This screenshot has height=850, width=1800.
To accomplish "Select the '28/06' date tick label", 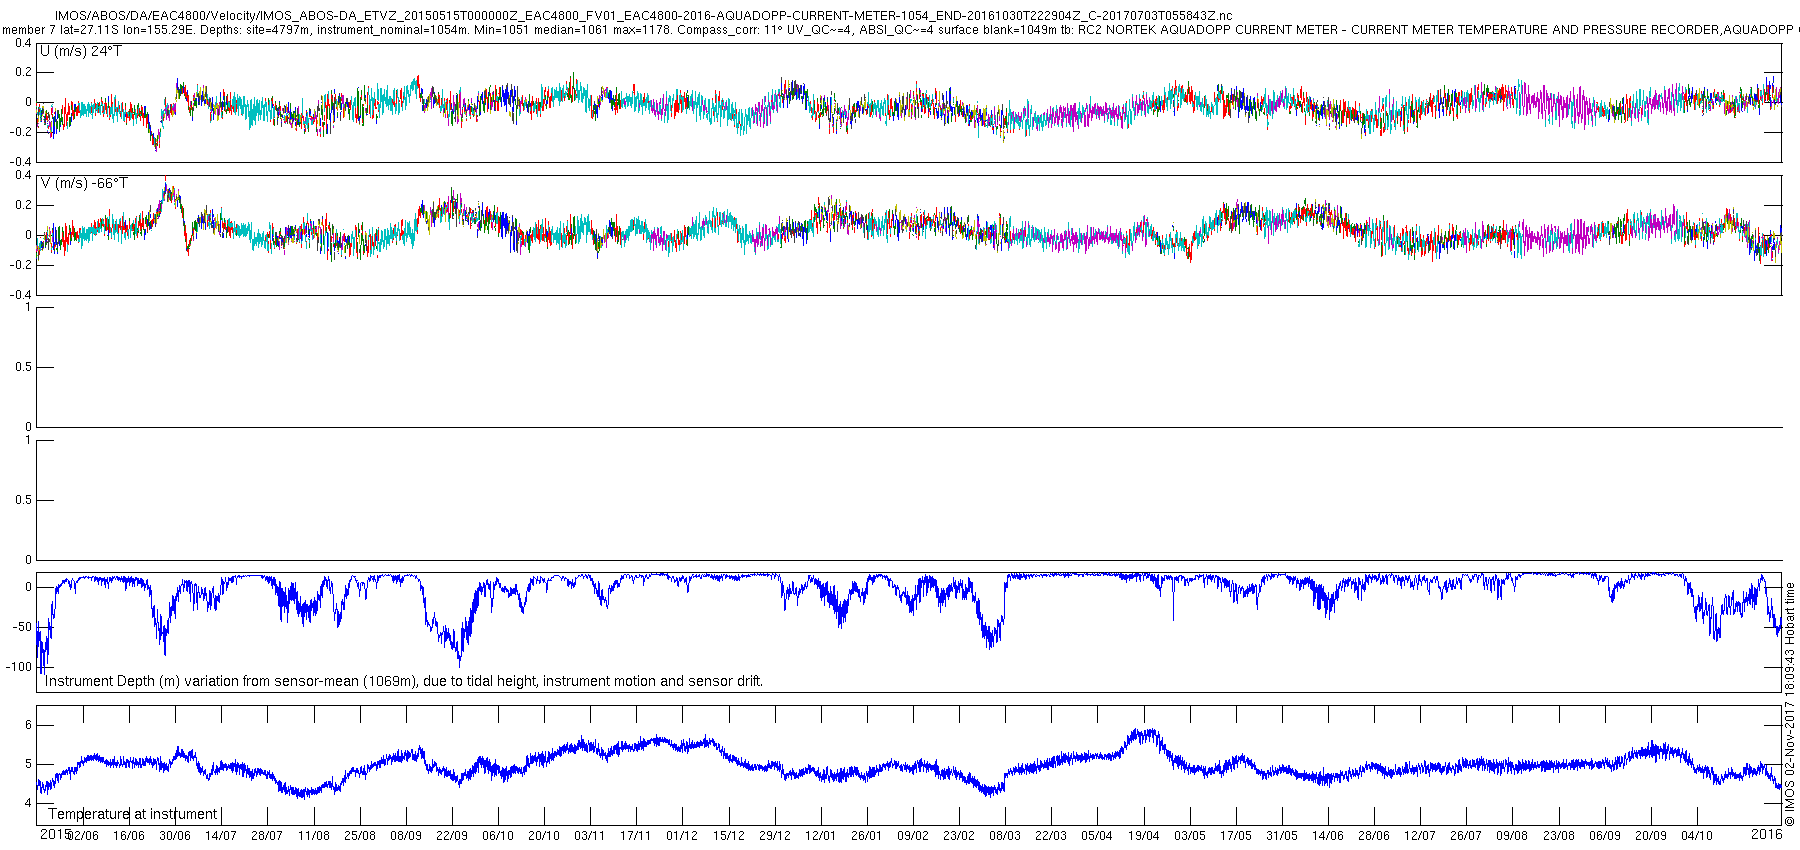I will tap(1374, 836).
